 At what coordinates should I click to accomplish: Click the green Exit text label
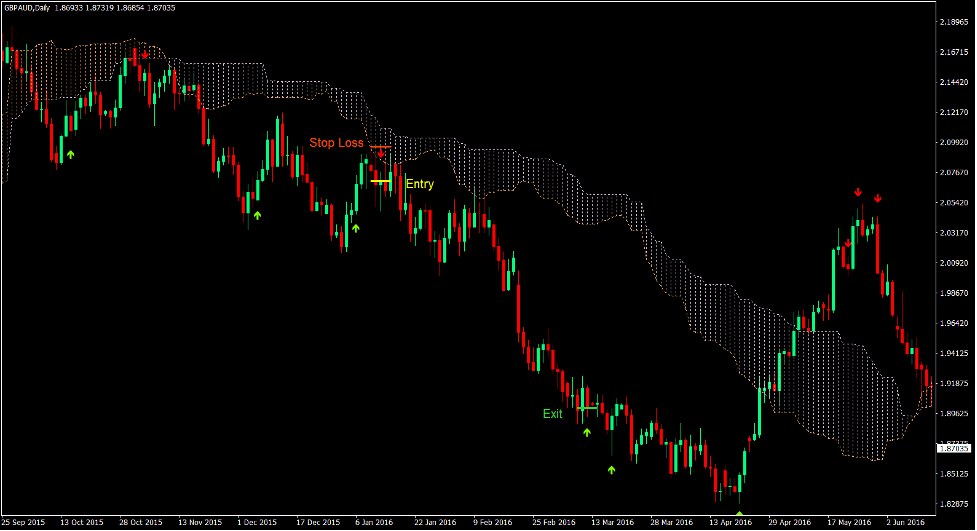pyautogui.click(x=552, y=413)
